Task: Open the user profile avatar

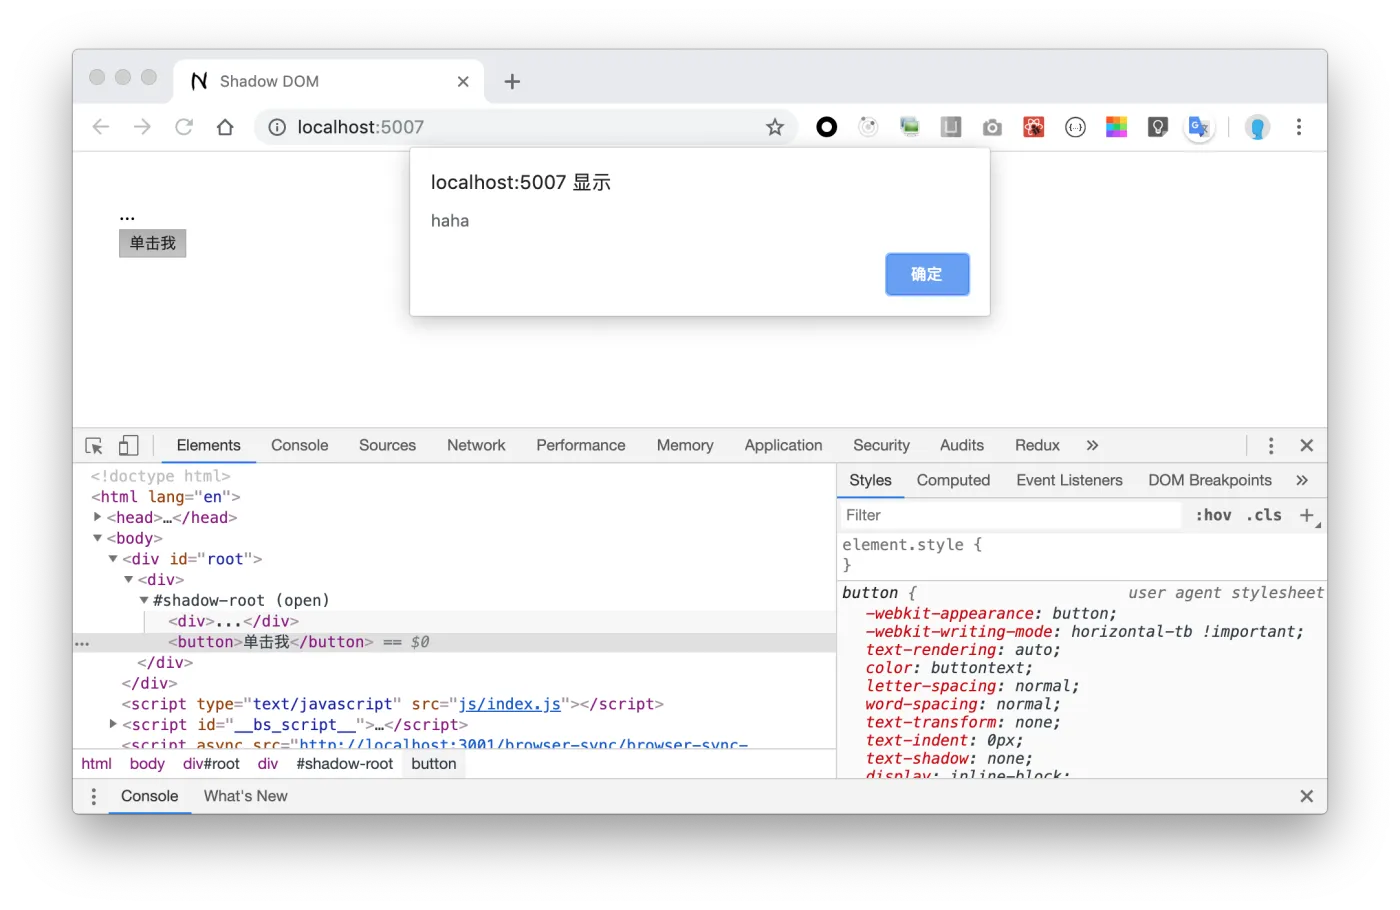Action: 1257,127
